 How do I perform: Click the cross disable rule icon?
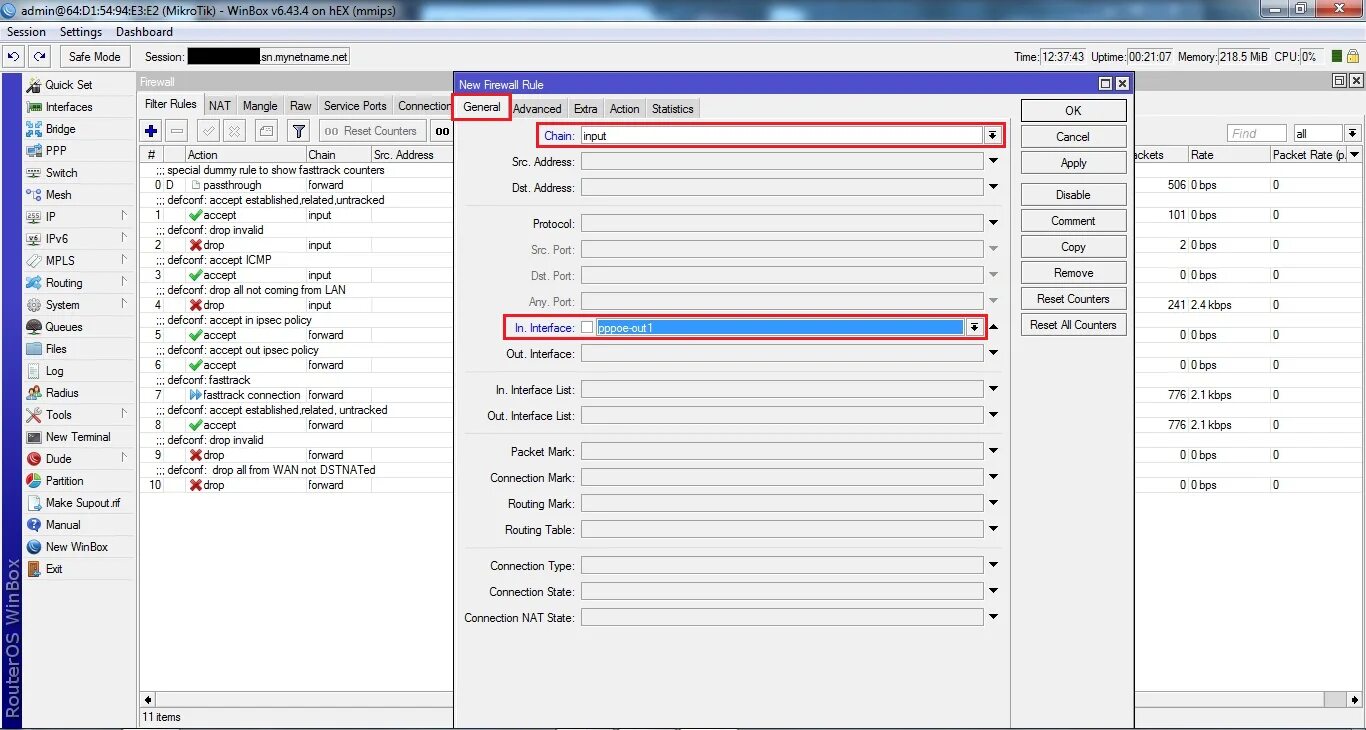[x=234, y=131]
